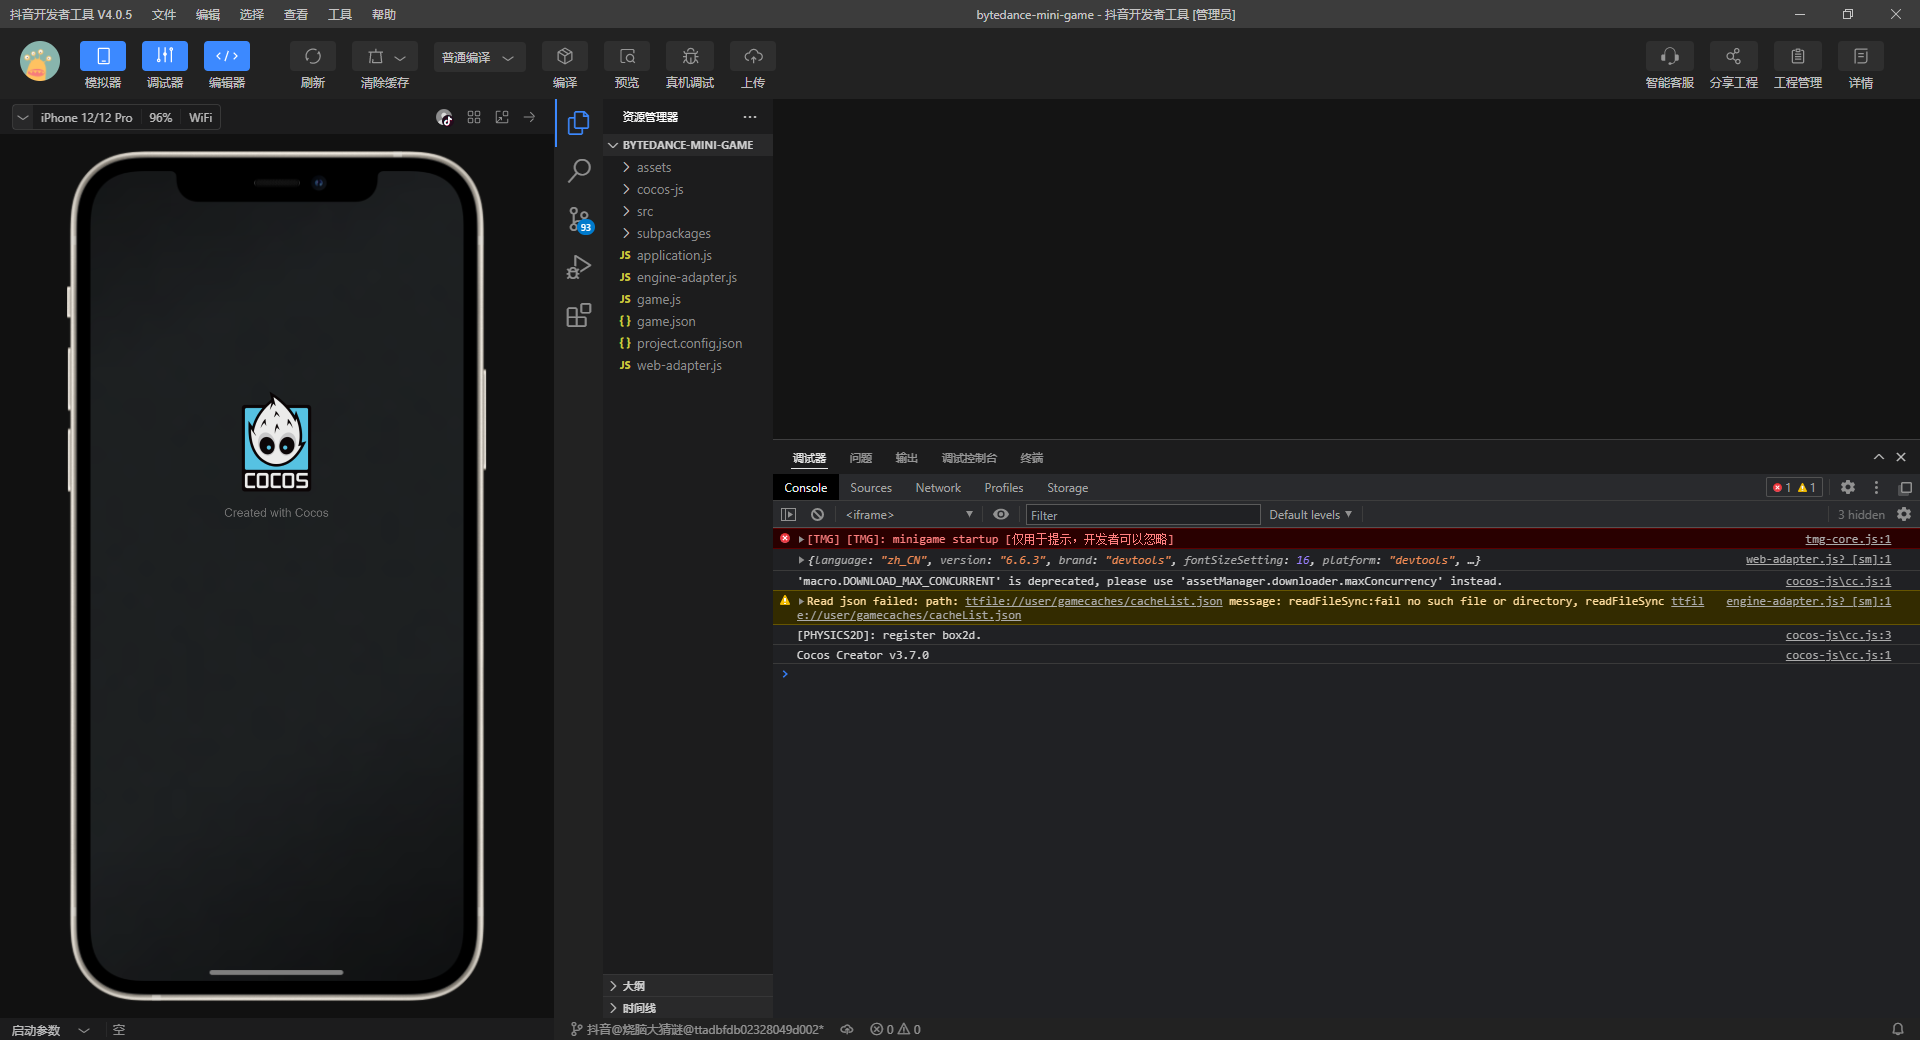Toggle the console eye live-expression icon

tap(1000, 515)
